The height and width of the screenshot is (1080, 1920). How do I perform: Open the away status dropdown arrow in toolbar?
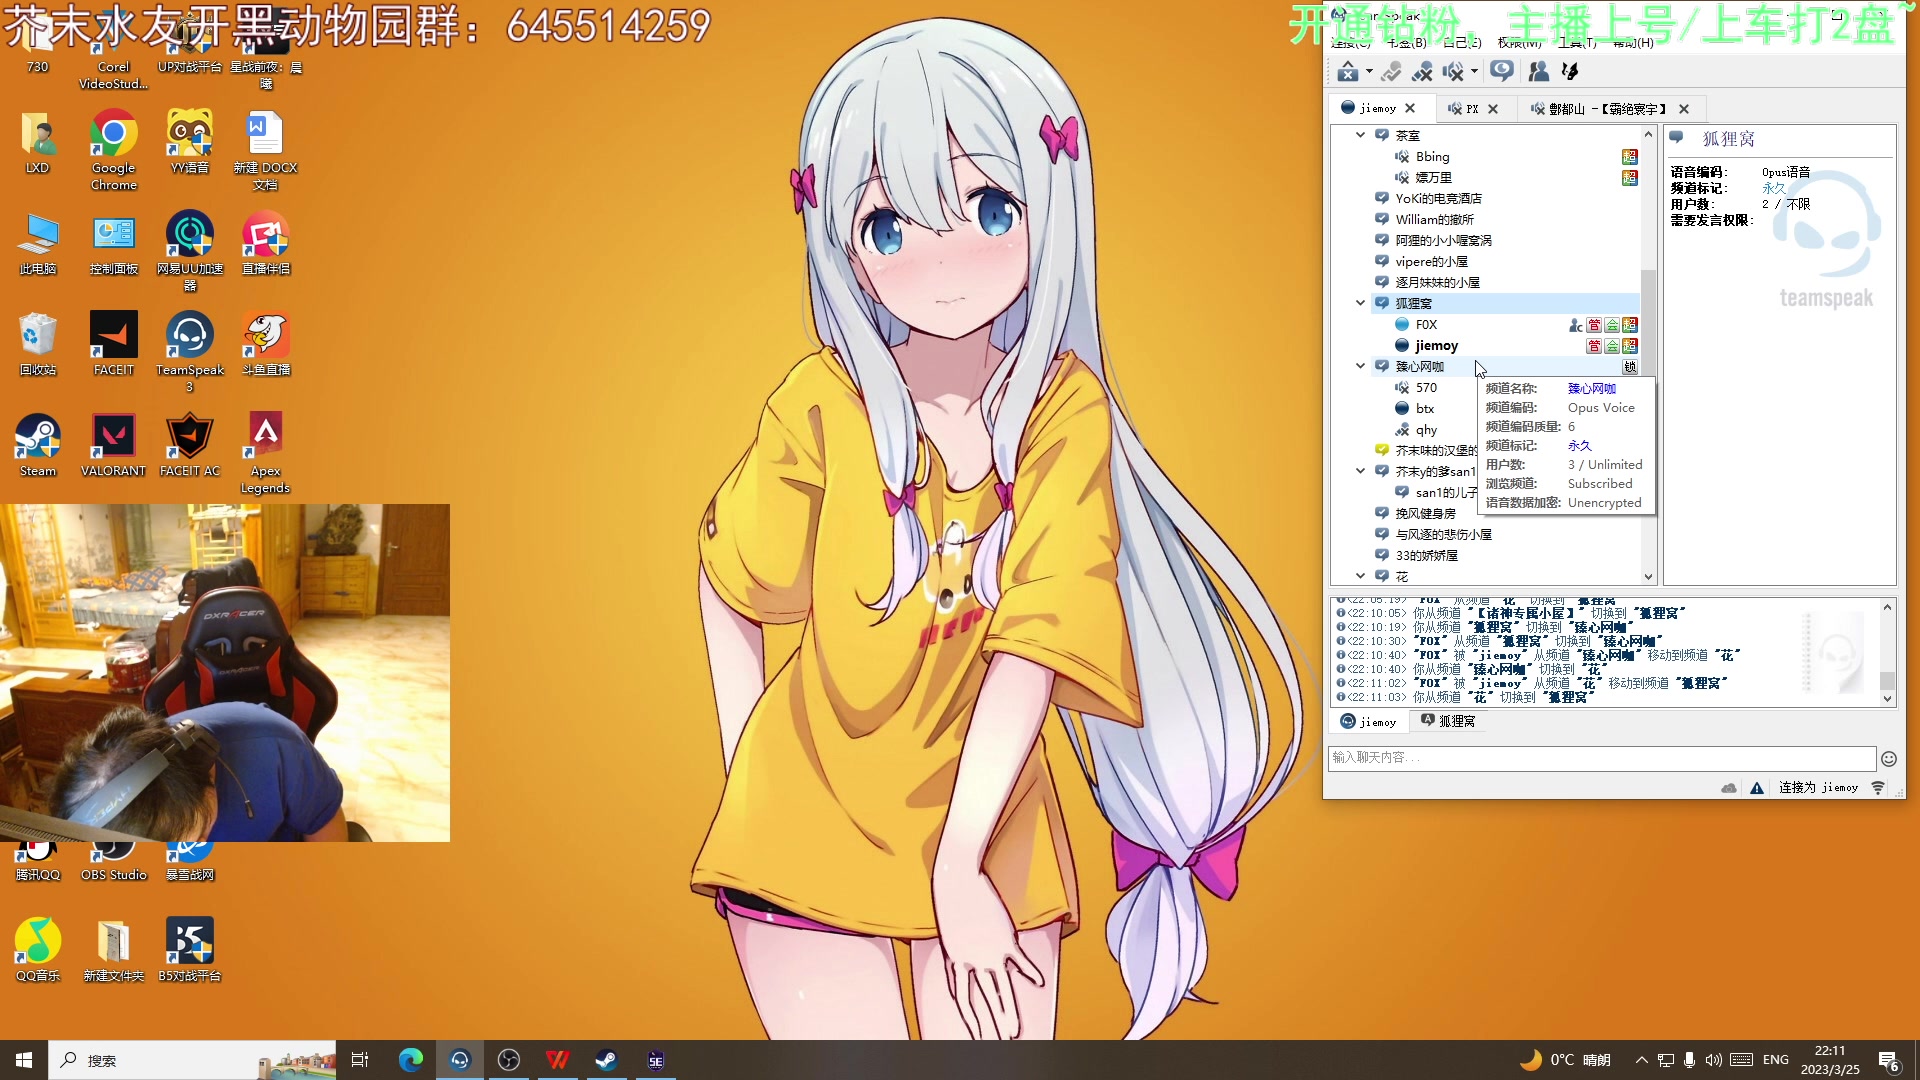coord(1369,72)
